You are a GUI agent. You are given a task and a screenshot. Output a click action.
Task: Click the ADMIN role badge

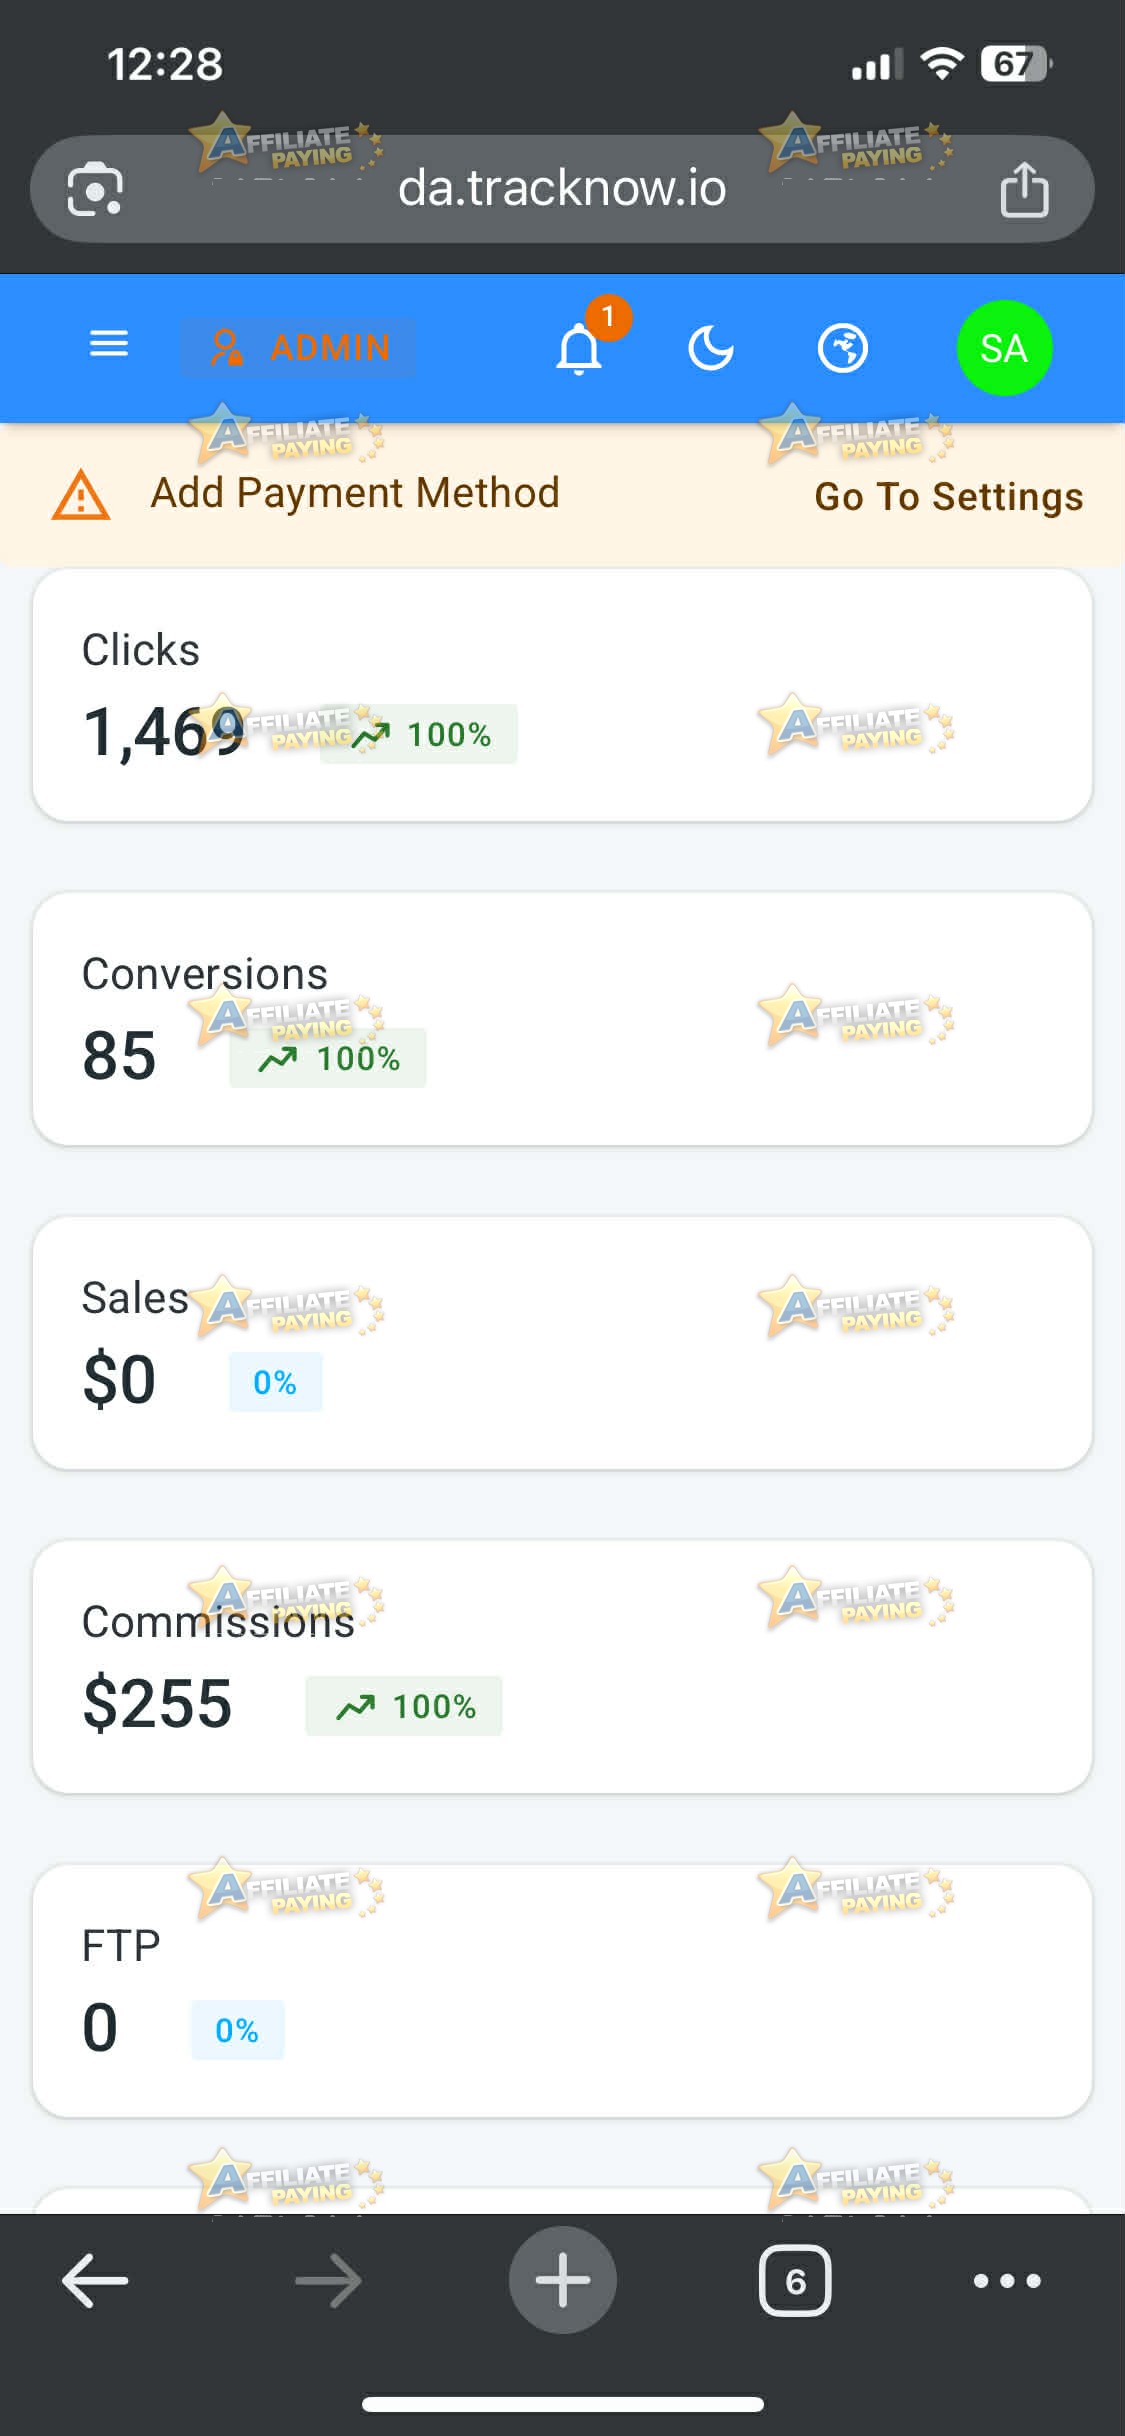(x=298, y=348)
